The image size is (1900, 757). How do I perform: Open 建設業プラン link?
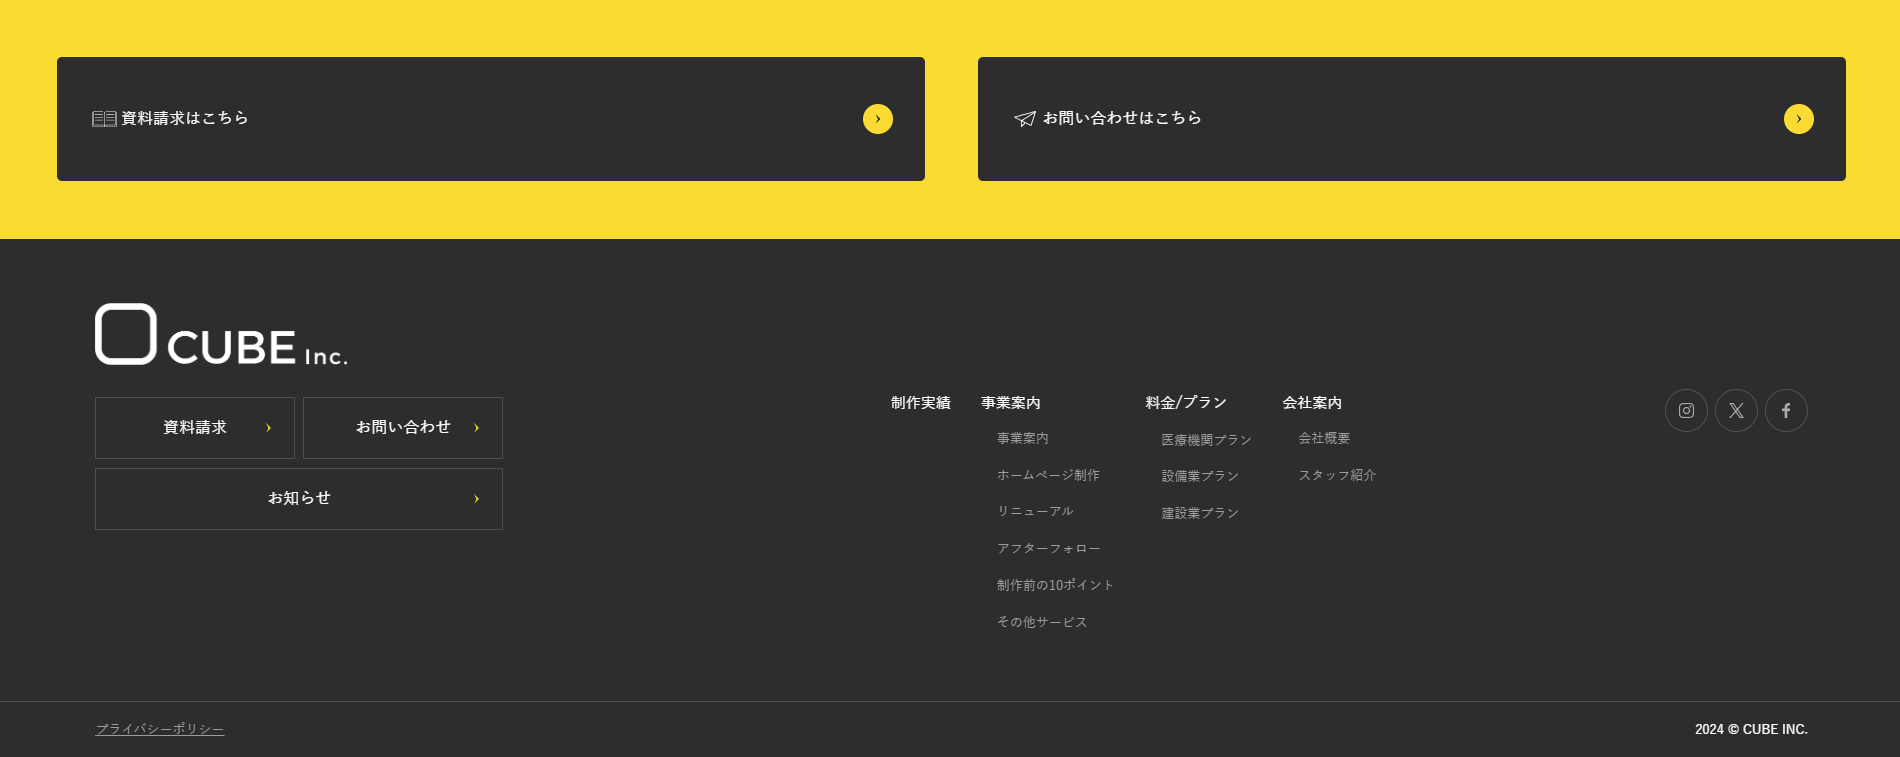(1200, 514)
